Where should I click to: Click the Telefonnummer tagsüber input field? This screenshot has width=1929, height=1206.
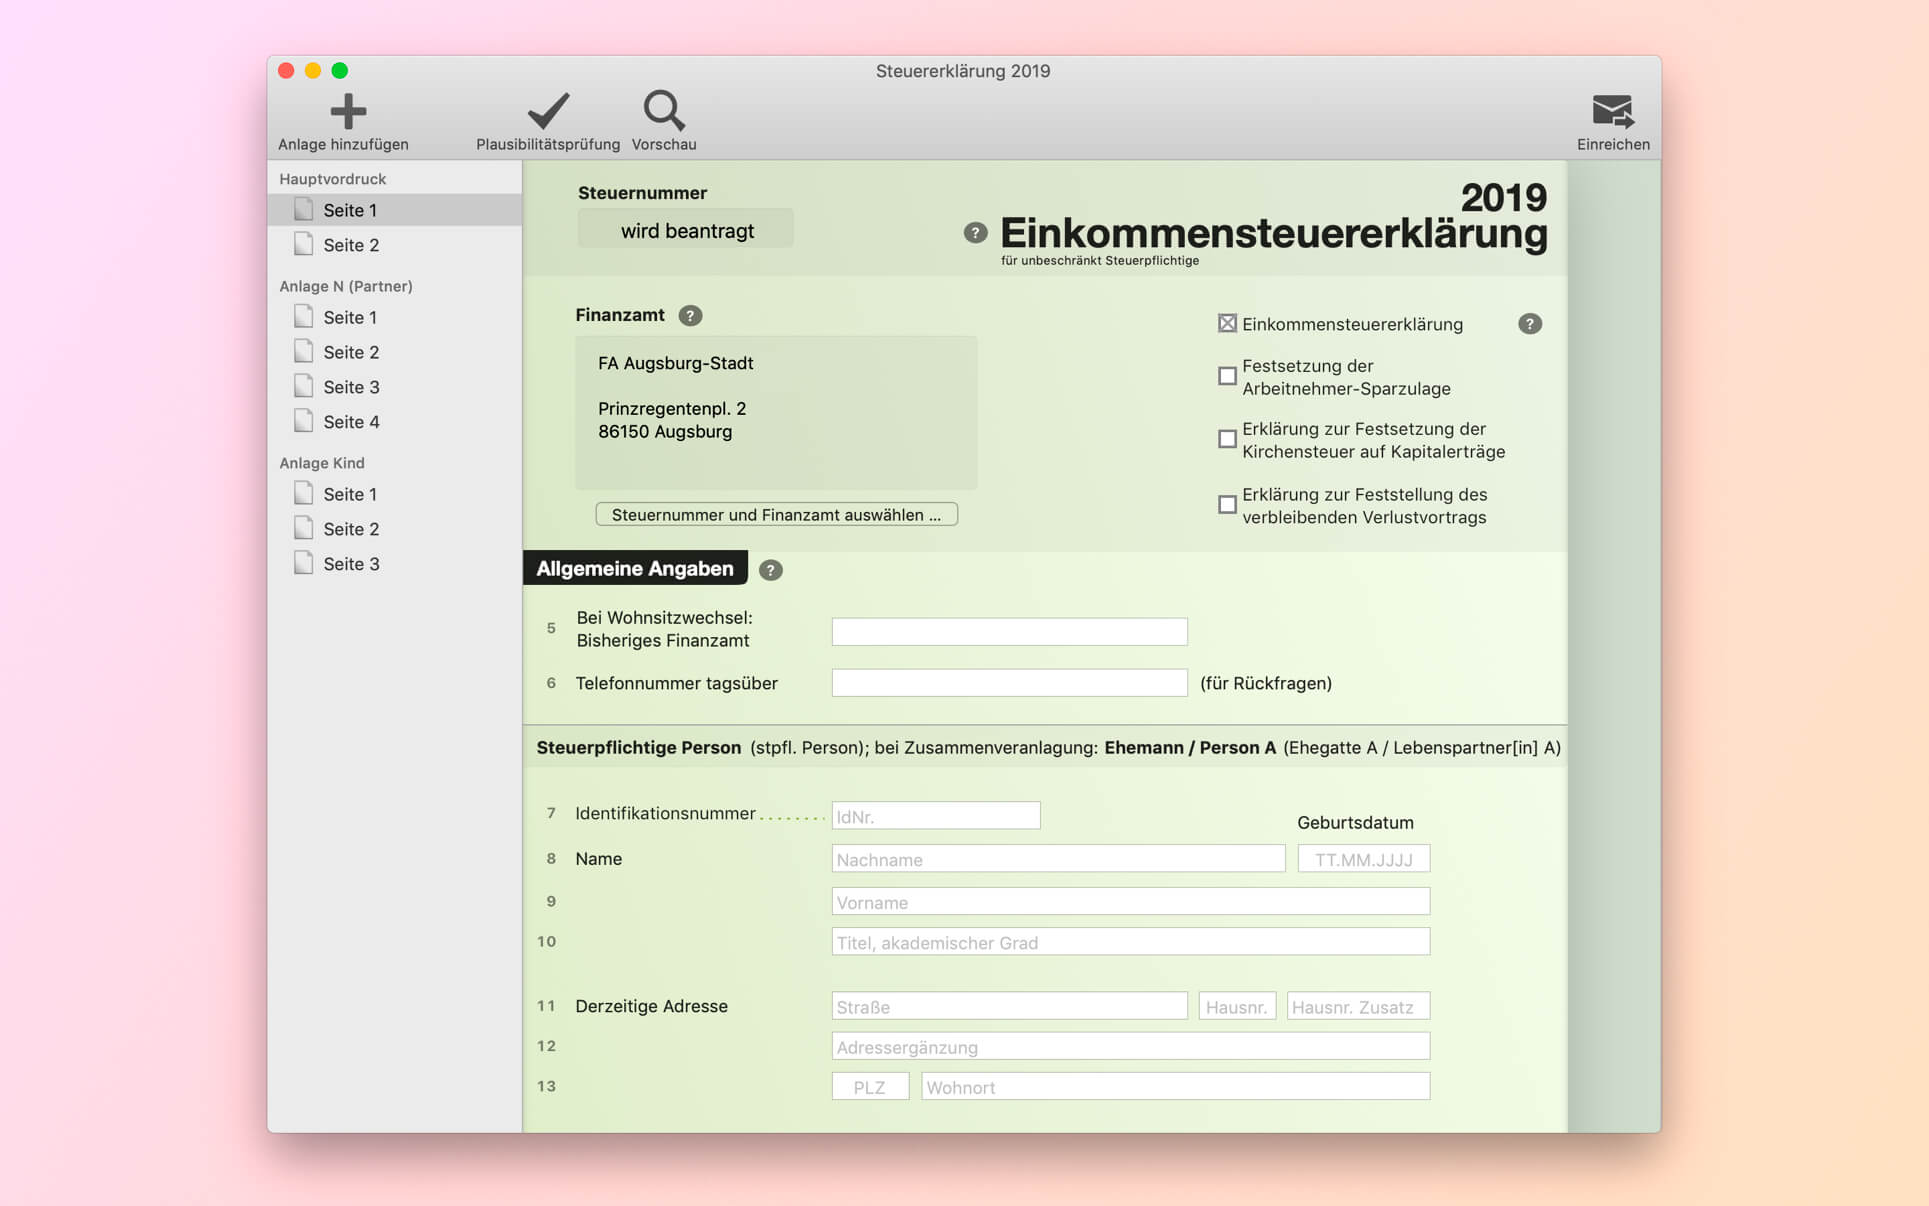(x=1009, y=683)
